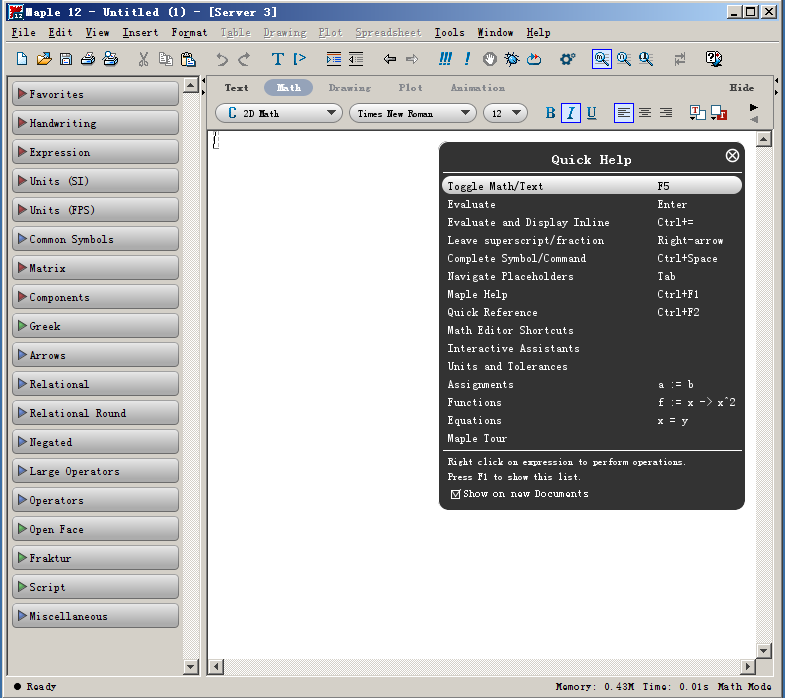The image size is (785, 698).
Task: Go back with left arrow icon
Action: [389, 59]
